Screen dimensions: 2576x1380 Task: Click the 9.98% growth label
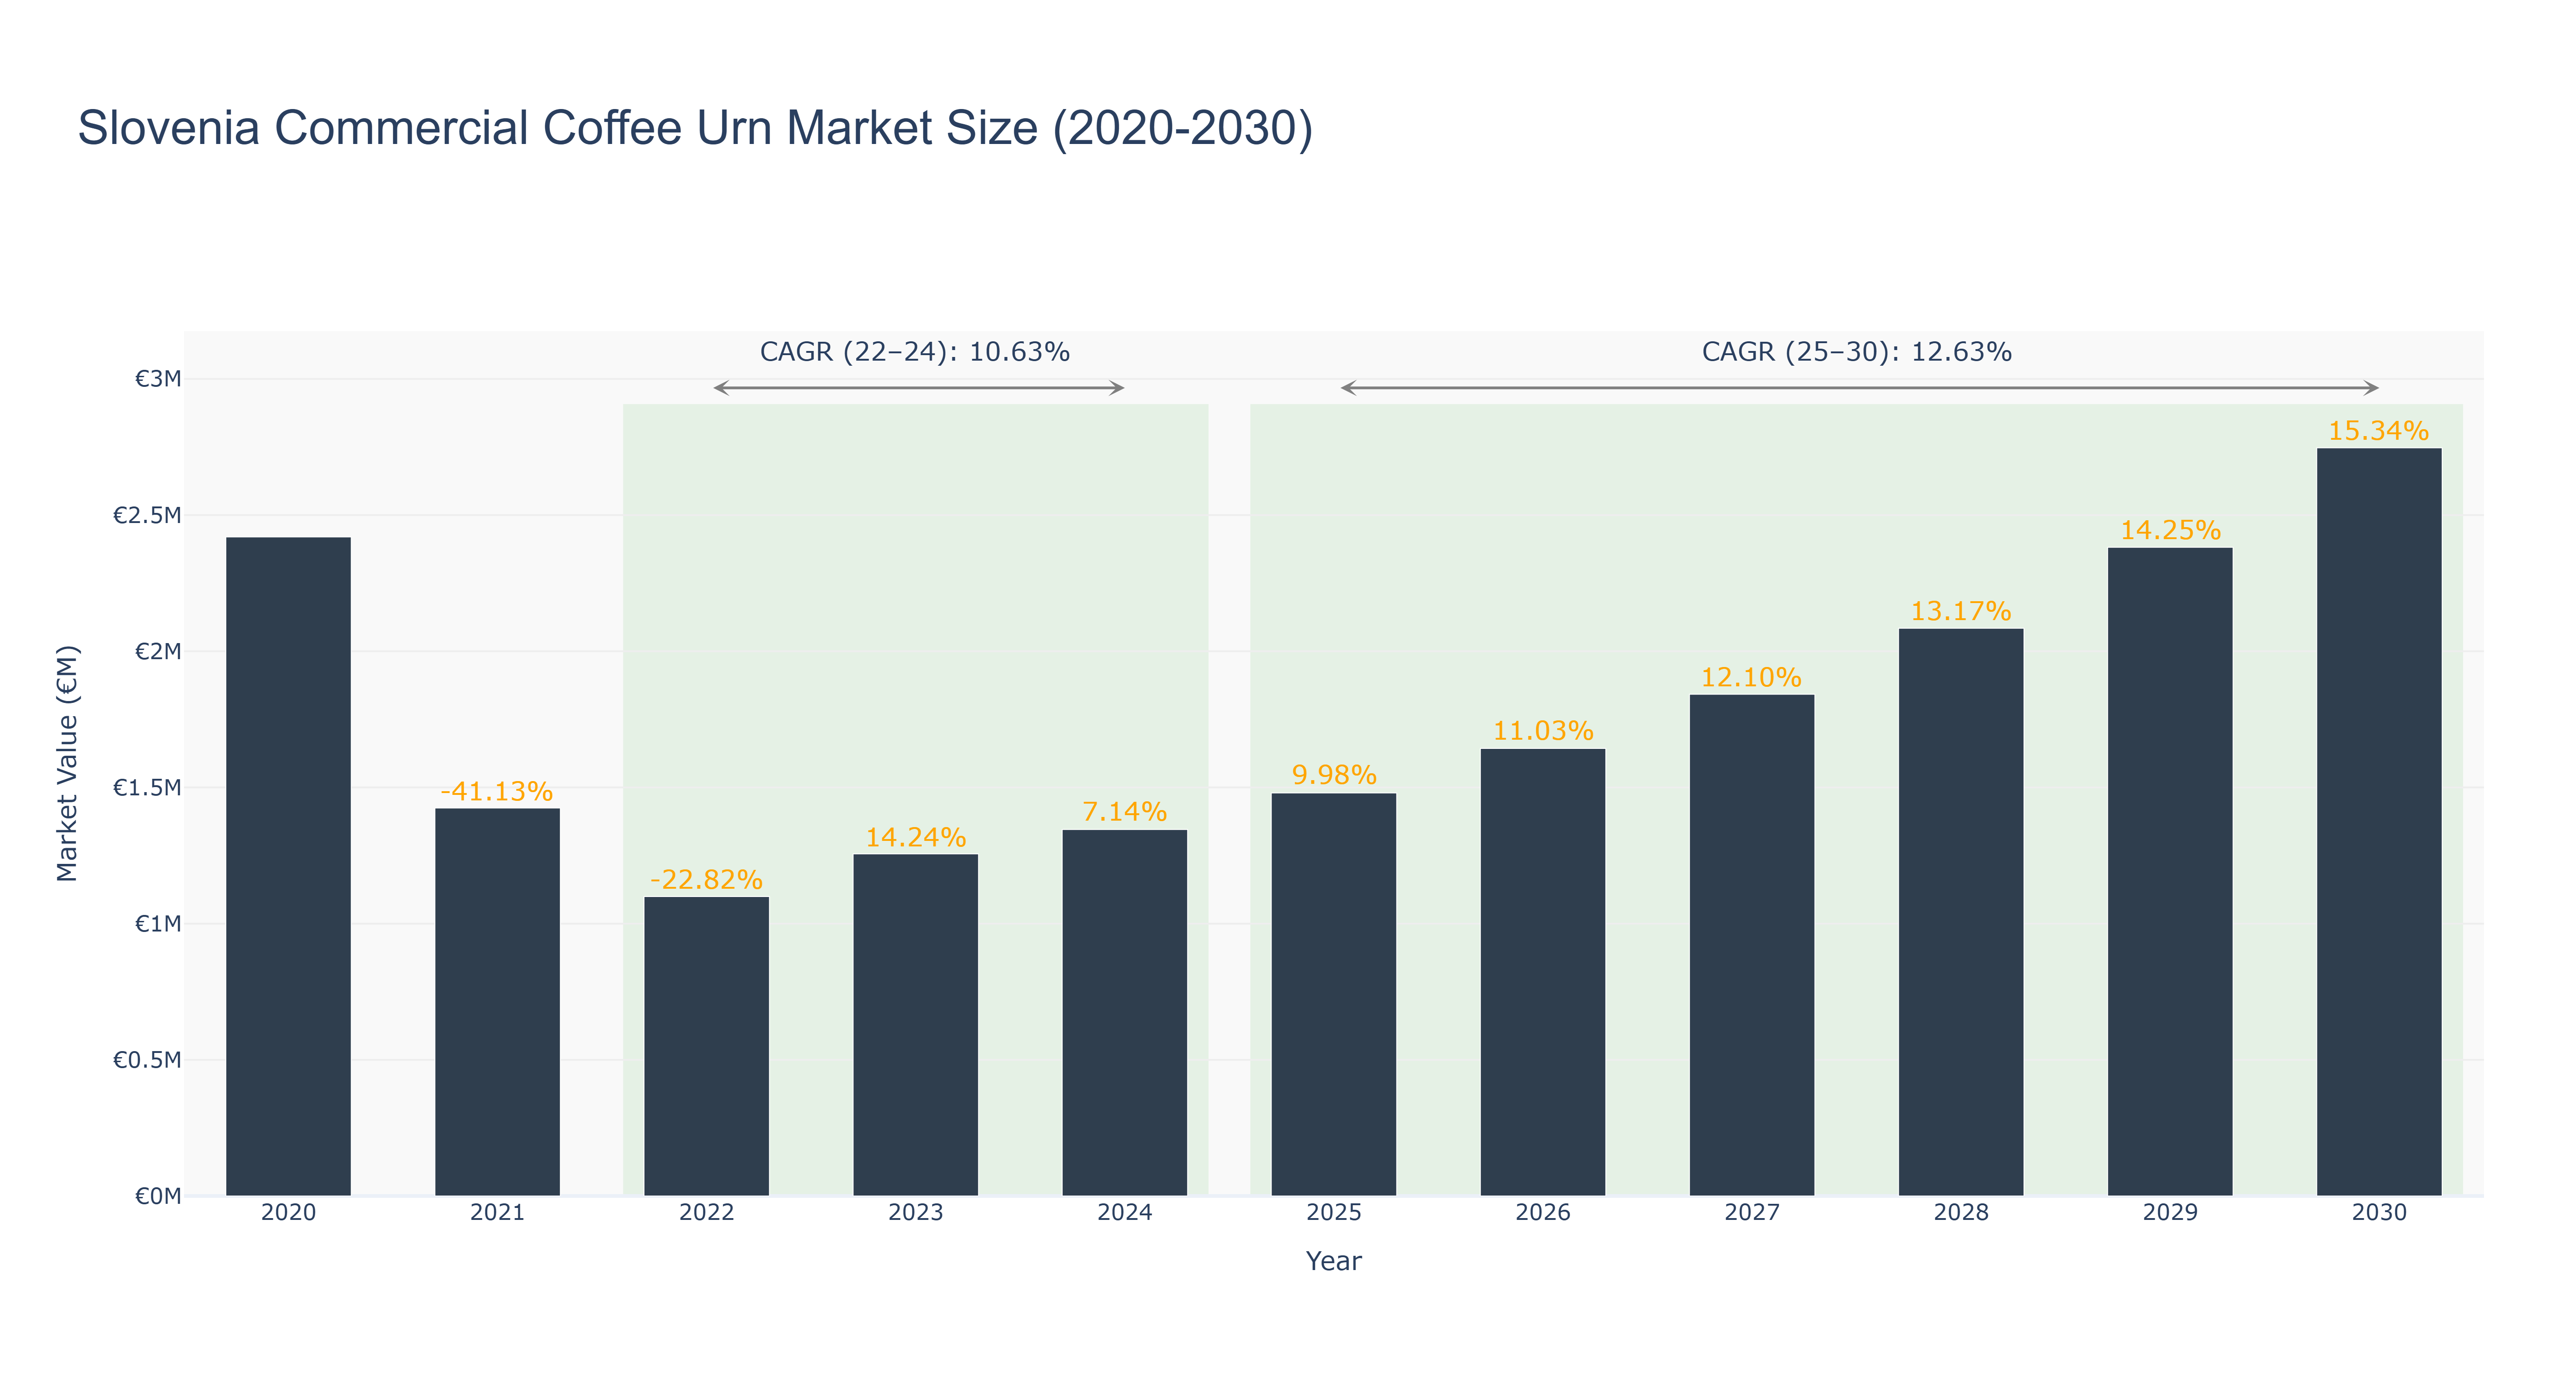pos(1333,775)
